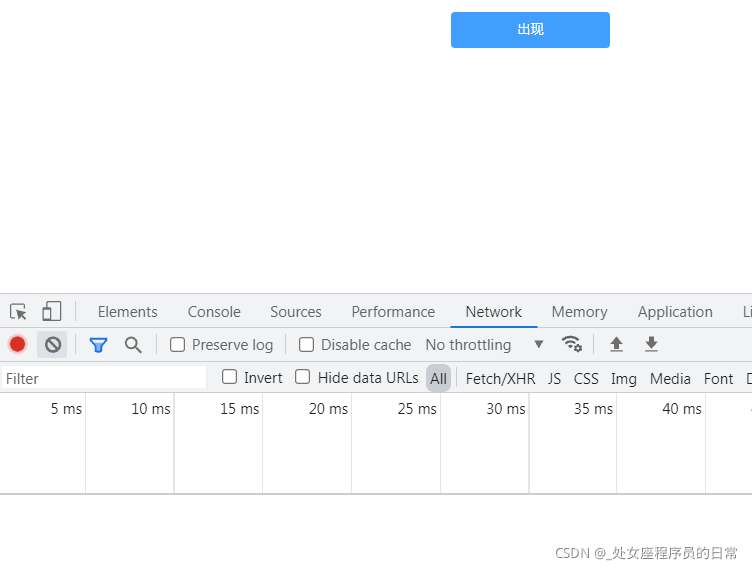Open network search magnifier icon

[x=133, y=345]
